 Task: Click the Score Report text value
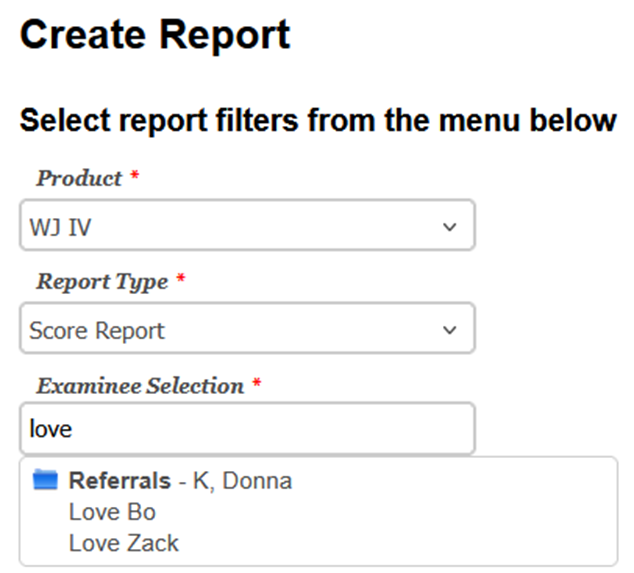(x=97, y=331)
